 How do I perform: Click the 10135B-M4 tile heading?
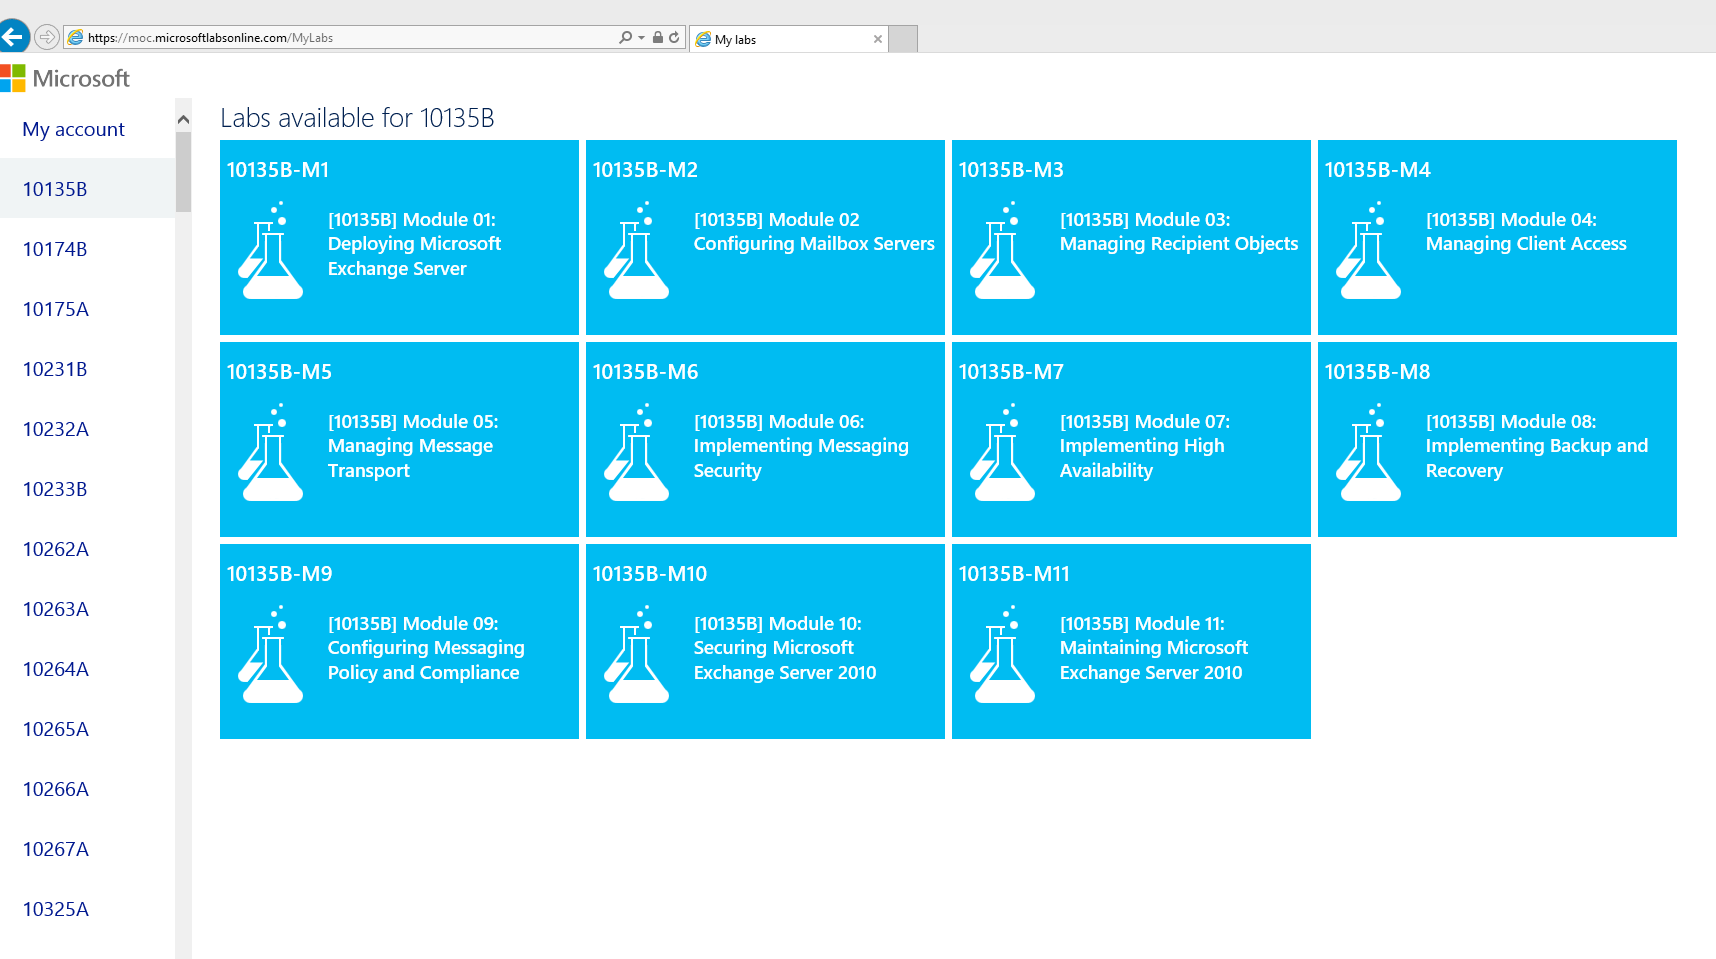(1377, 170)
